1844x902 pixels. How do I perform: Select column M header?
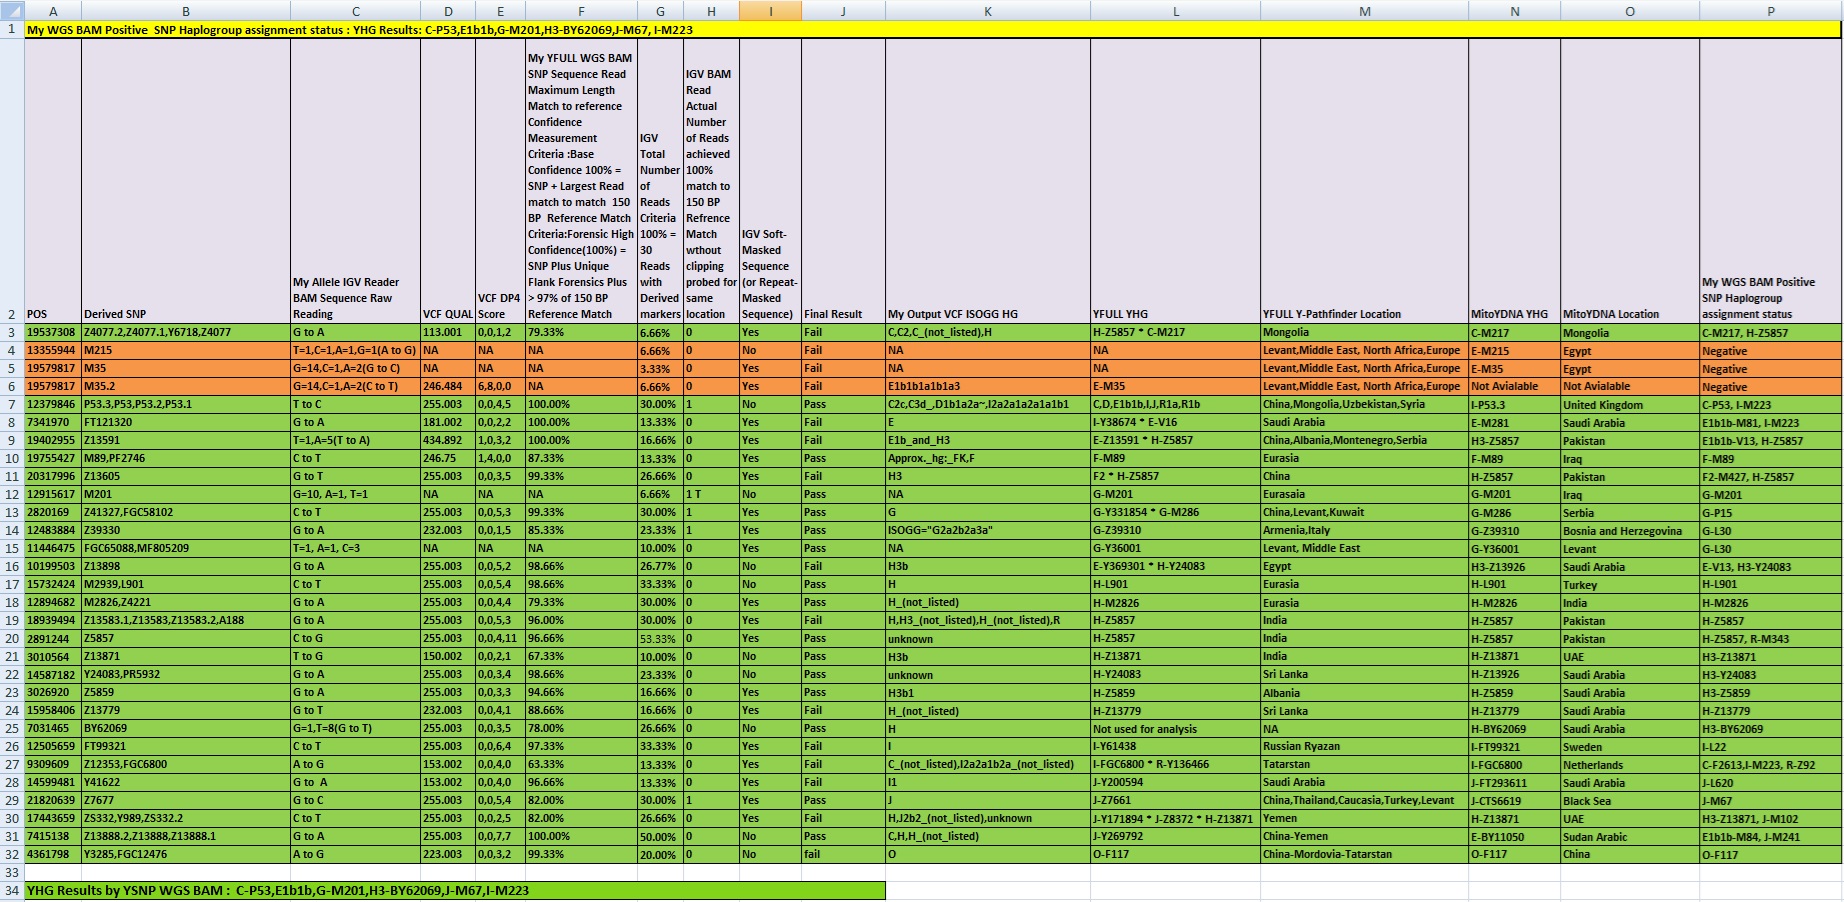coord(1364,11)
